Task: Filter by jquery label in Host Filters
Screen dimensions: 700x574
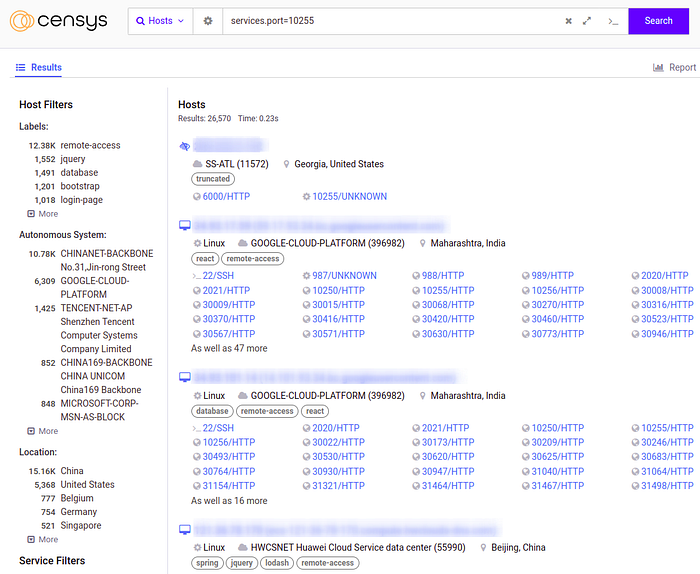Action: pos(73,159)
